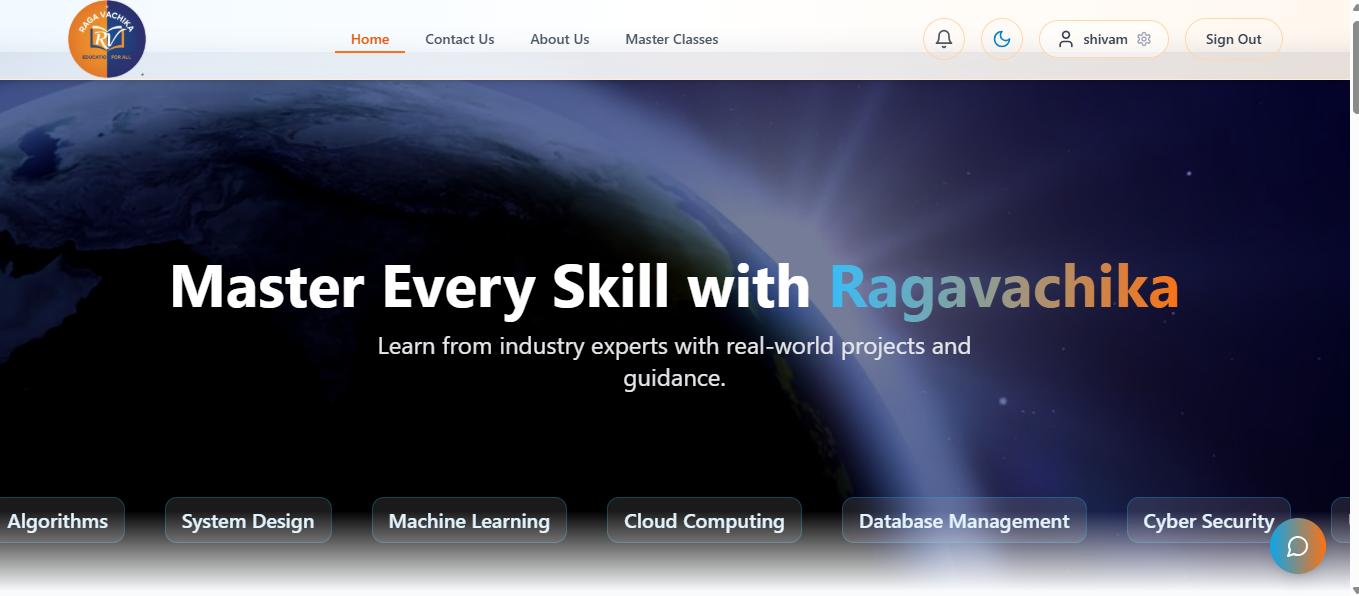Open the chat bubble widget
The height and width of the screenshot is (596, 1359).
pyautogui.click(x=1298, y=546)
